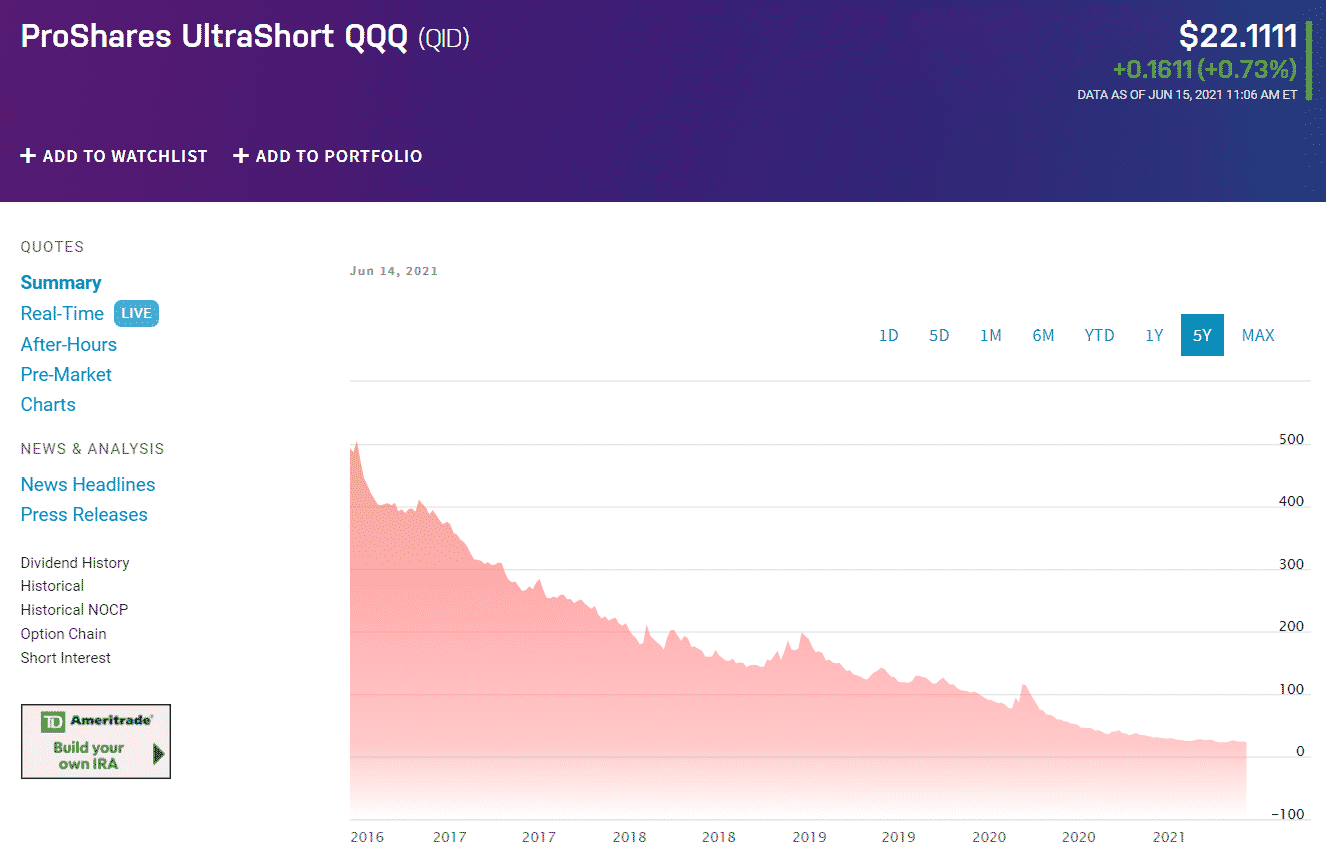Click the Build your own IRA ad text
This screenshot has width=1326, height=856.
89,756
